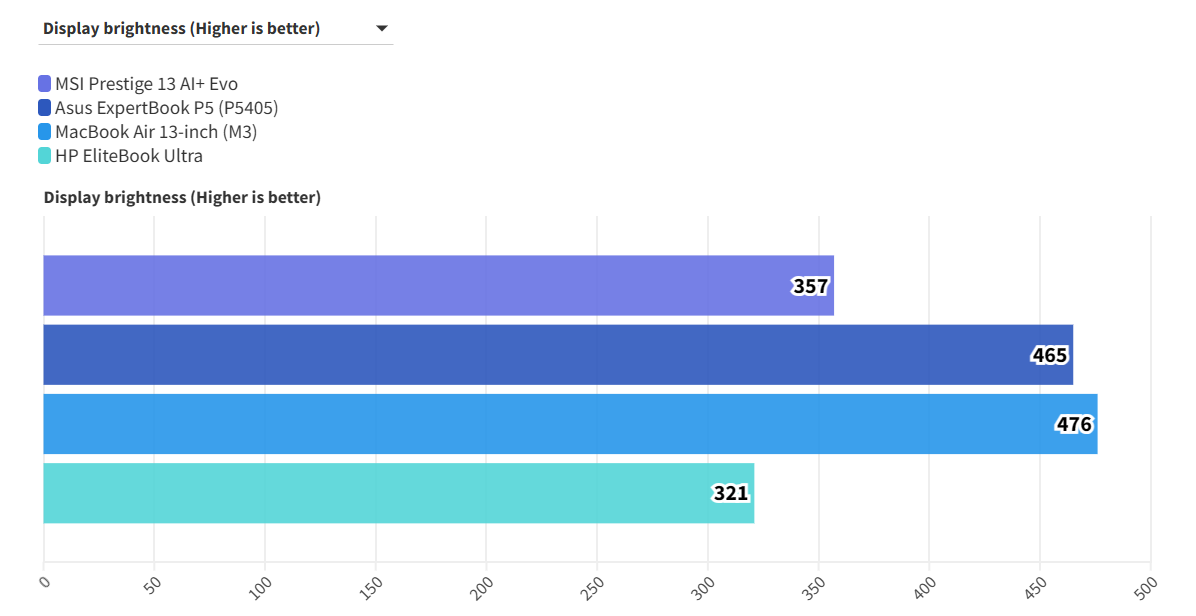Click MacBook Air 13-inch legend color square
Viewport: 1196px width, 616px height.
[x=45, y=132]
